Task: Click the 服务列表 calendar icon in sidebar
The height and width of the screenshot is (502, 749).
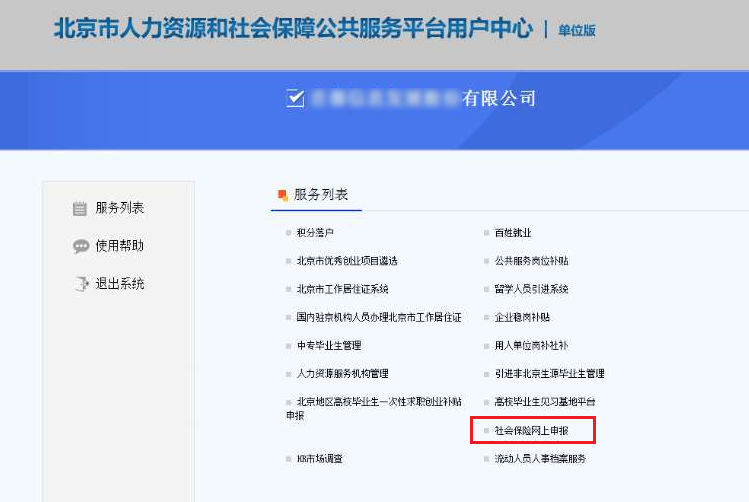Action: coord(80,209)
